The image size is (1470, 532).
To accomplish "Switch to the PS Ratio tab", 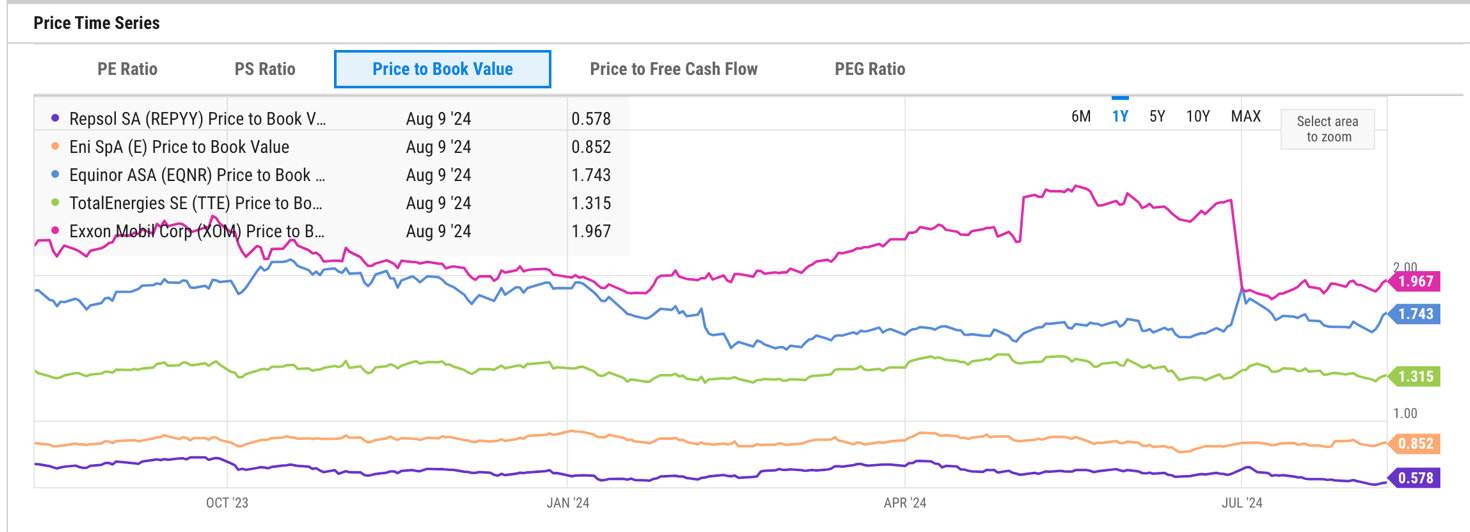I will point(265,69).
